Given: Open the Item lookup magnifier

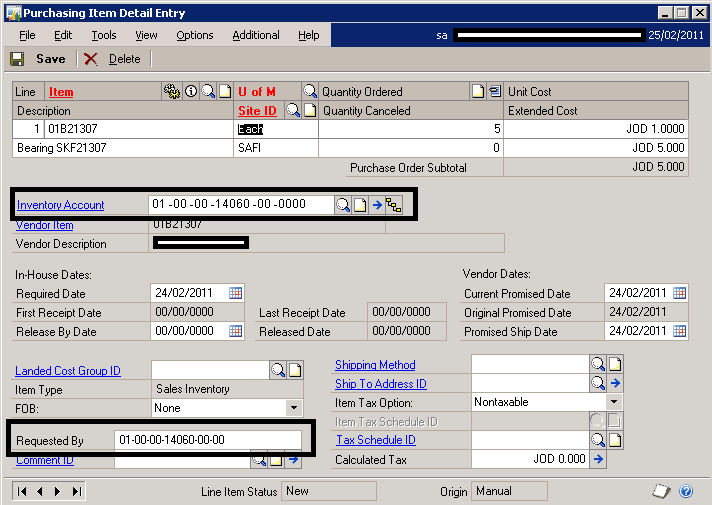Looking at the screenshot, I should pyautogui.click(x=208, y=91).
